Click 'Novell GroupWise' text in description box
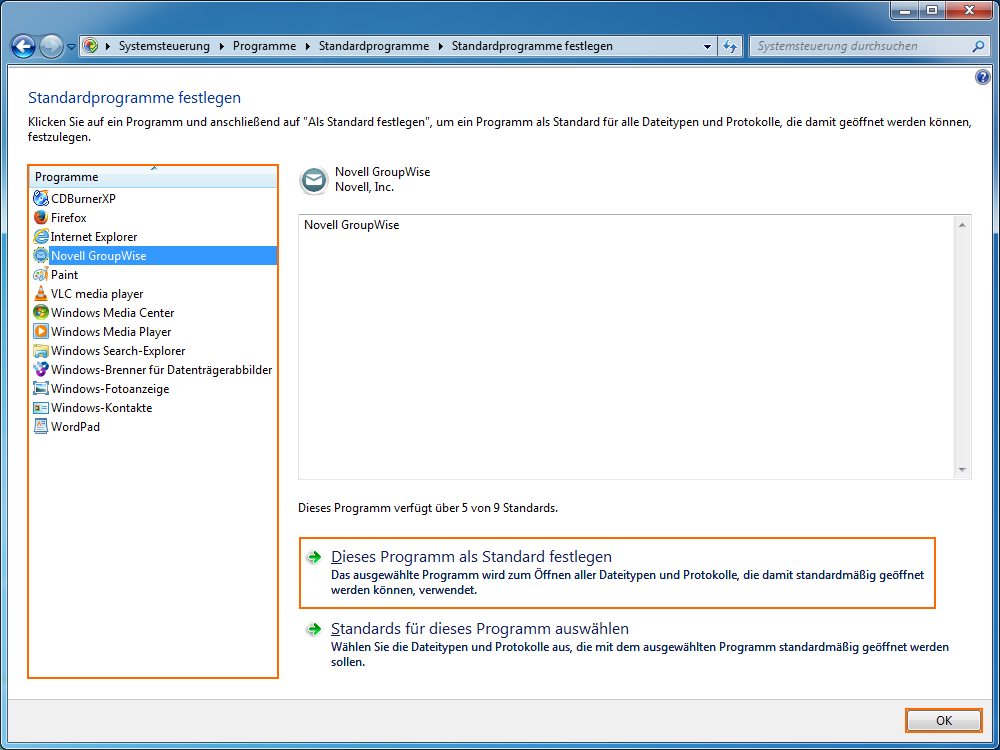The width and height of the screenshot is (1000, 750). point(351,225)
